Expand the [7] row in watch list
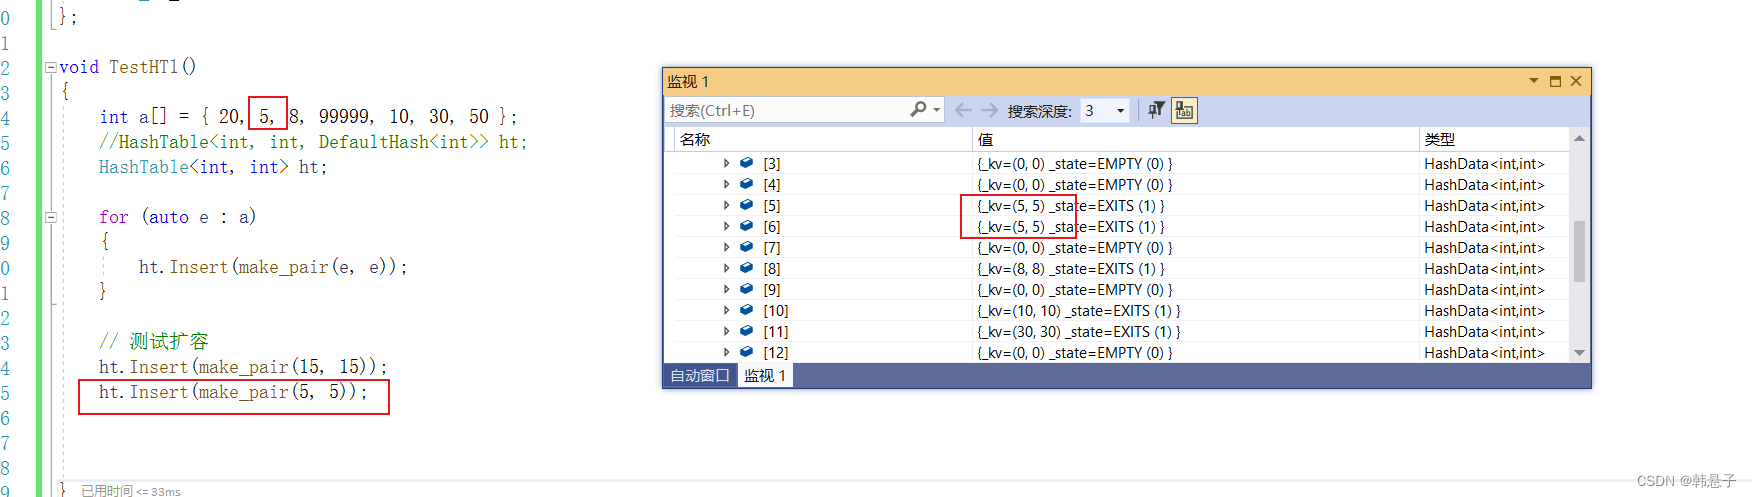Screen dimensions: 1752x497 tap(727, 247)
